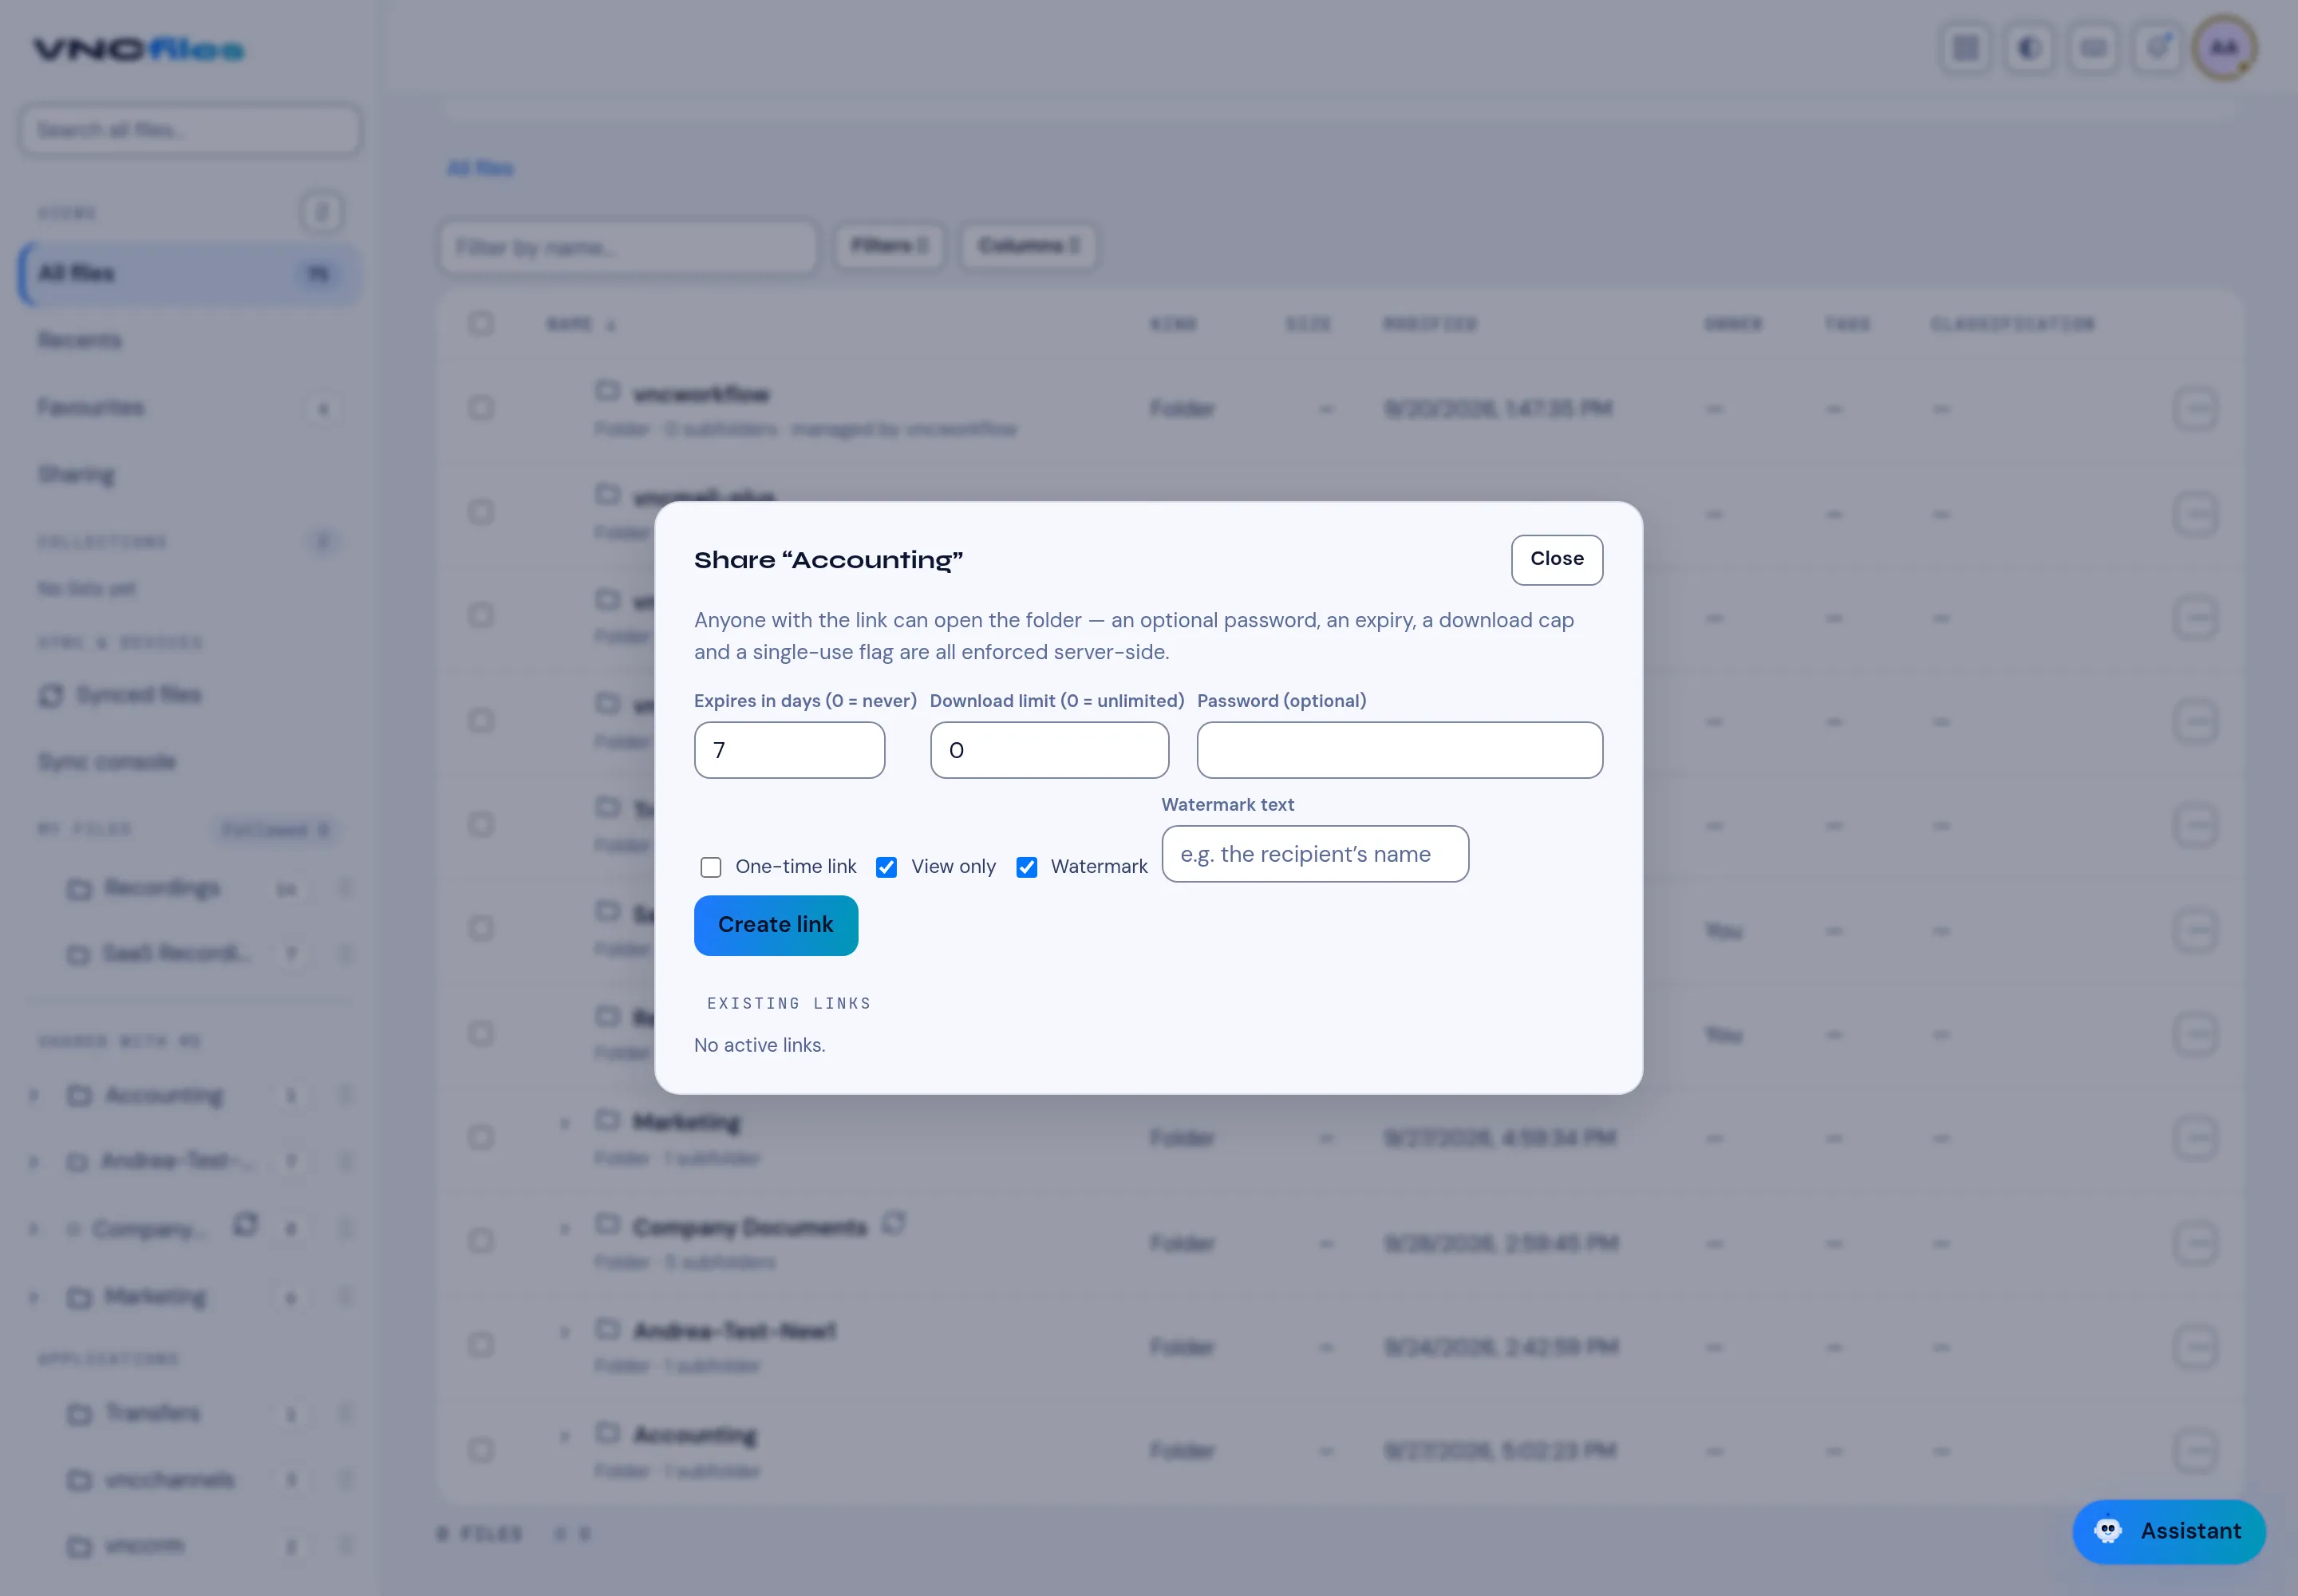Click the Watermark text input
The image size is (2298, 1596).
[1315, 854]
